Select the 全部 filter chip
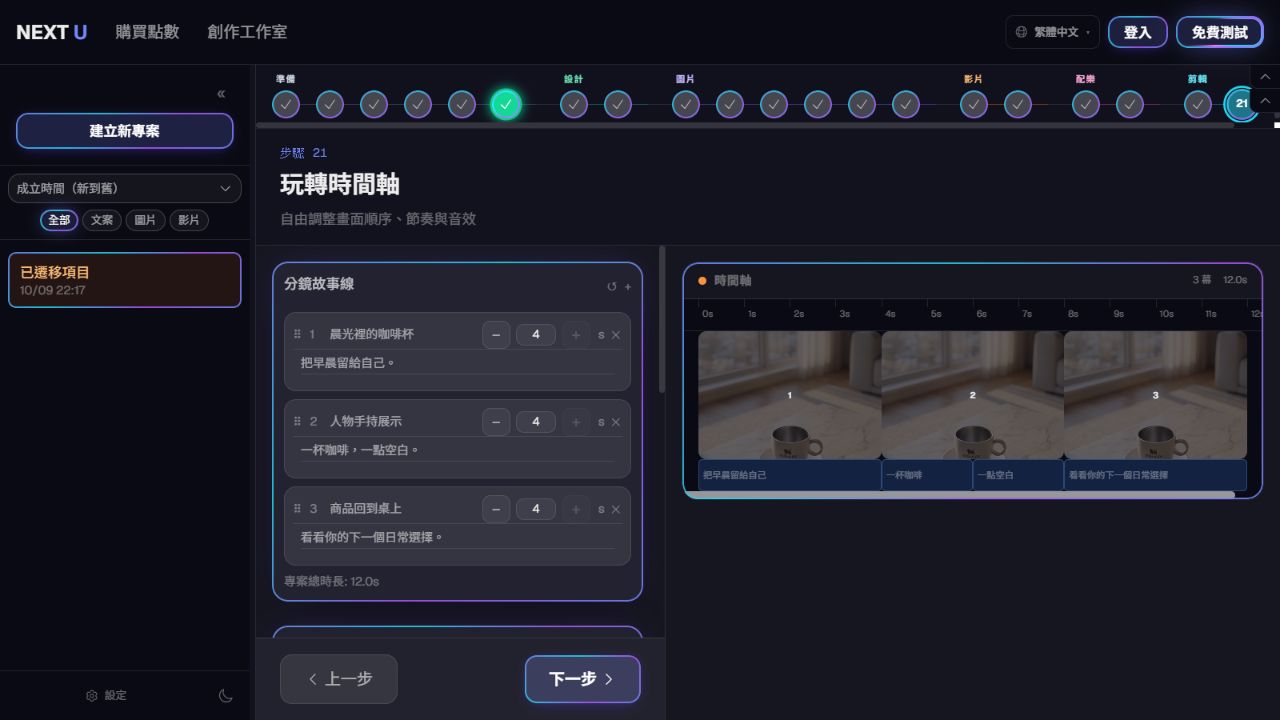Screen dimensions: 1280x720 coord(59,220)
